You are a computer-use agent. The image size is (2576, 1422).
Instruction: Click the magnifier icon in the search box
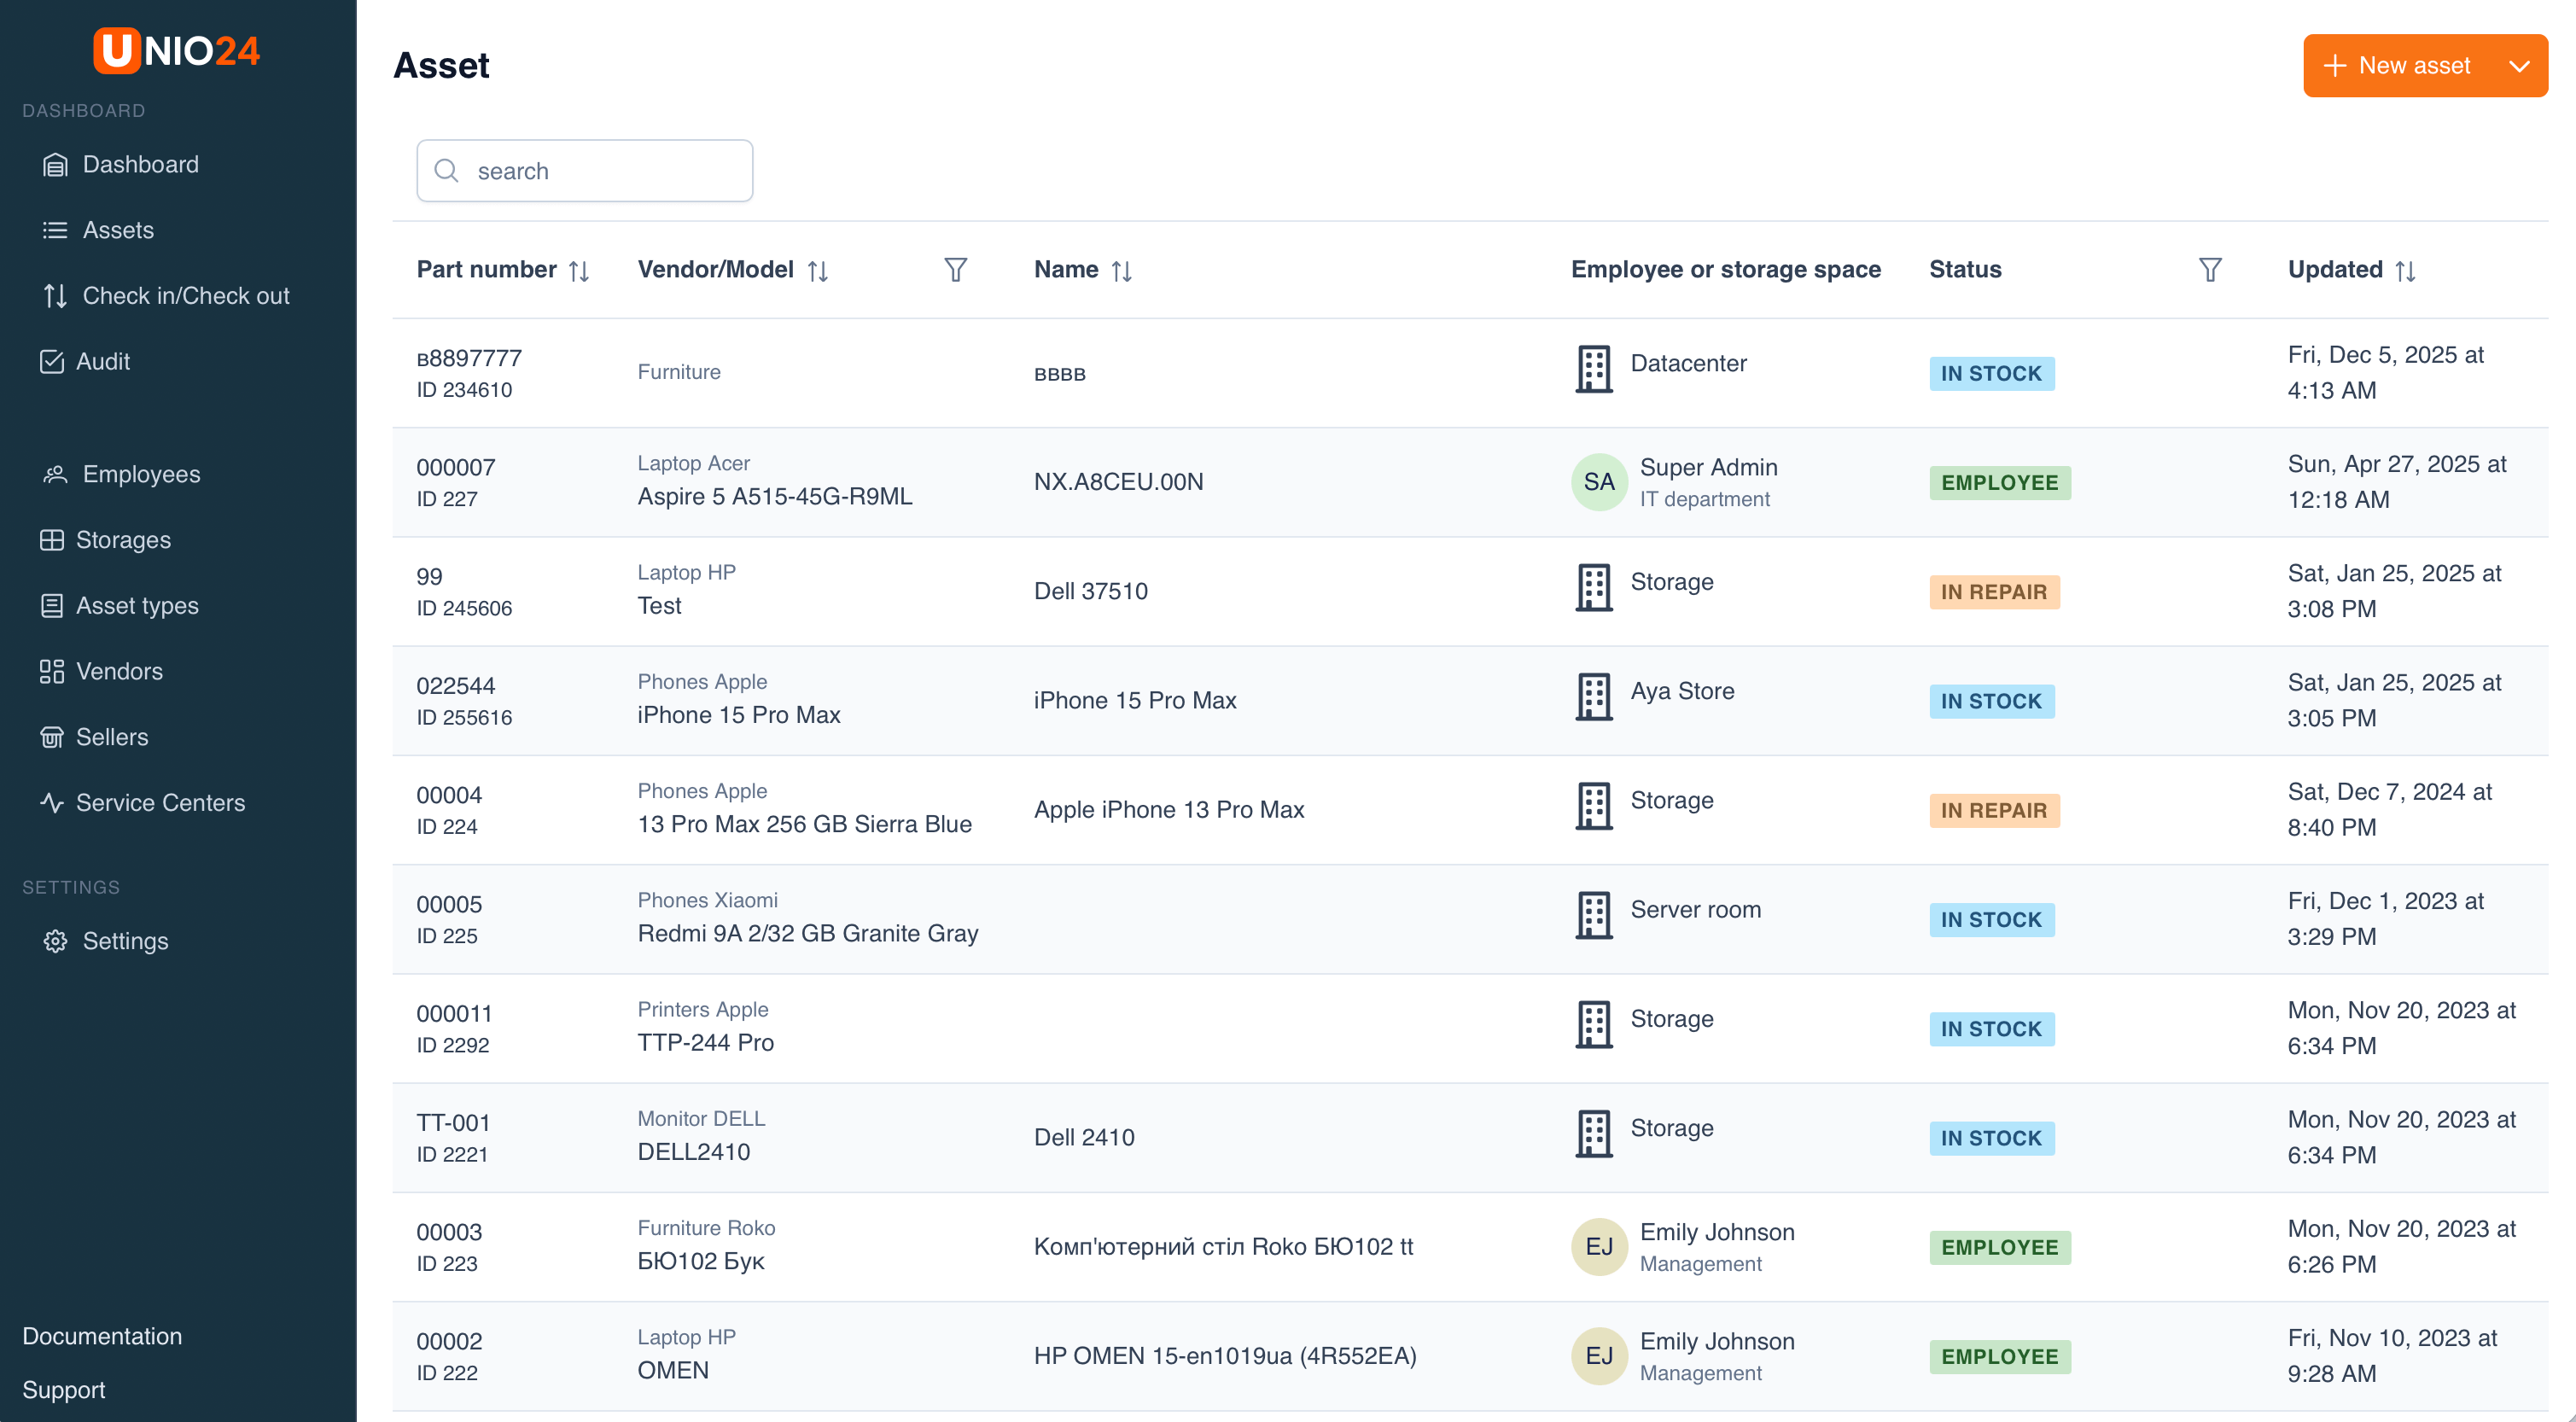click(446, 171)
